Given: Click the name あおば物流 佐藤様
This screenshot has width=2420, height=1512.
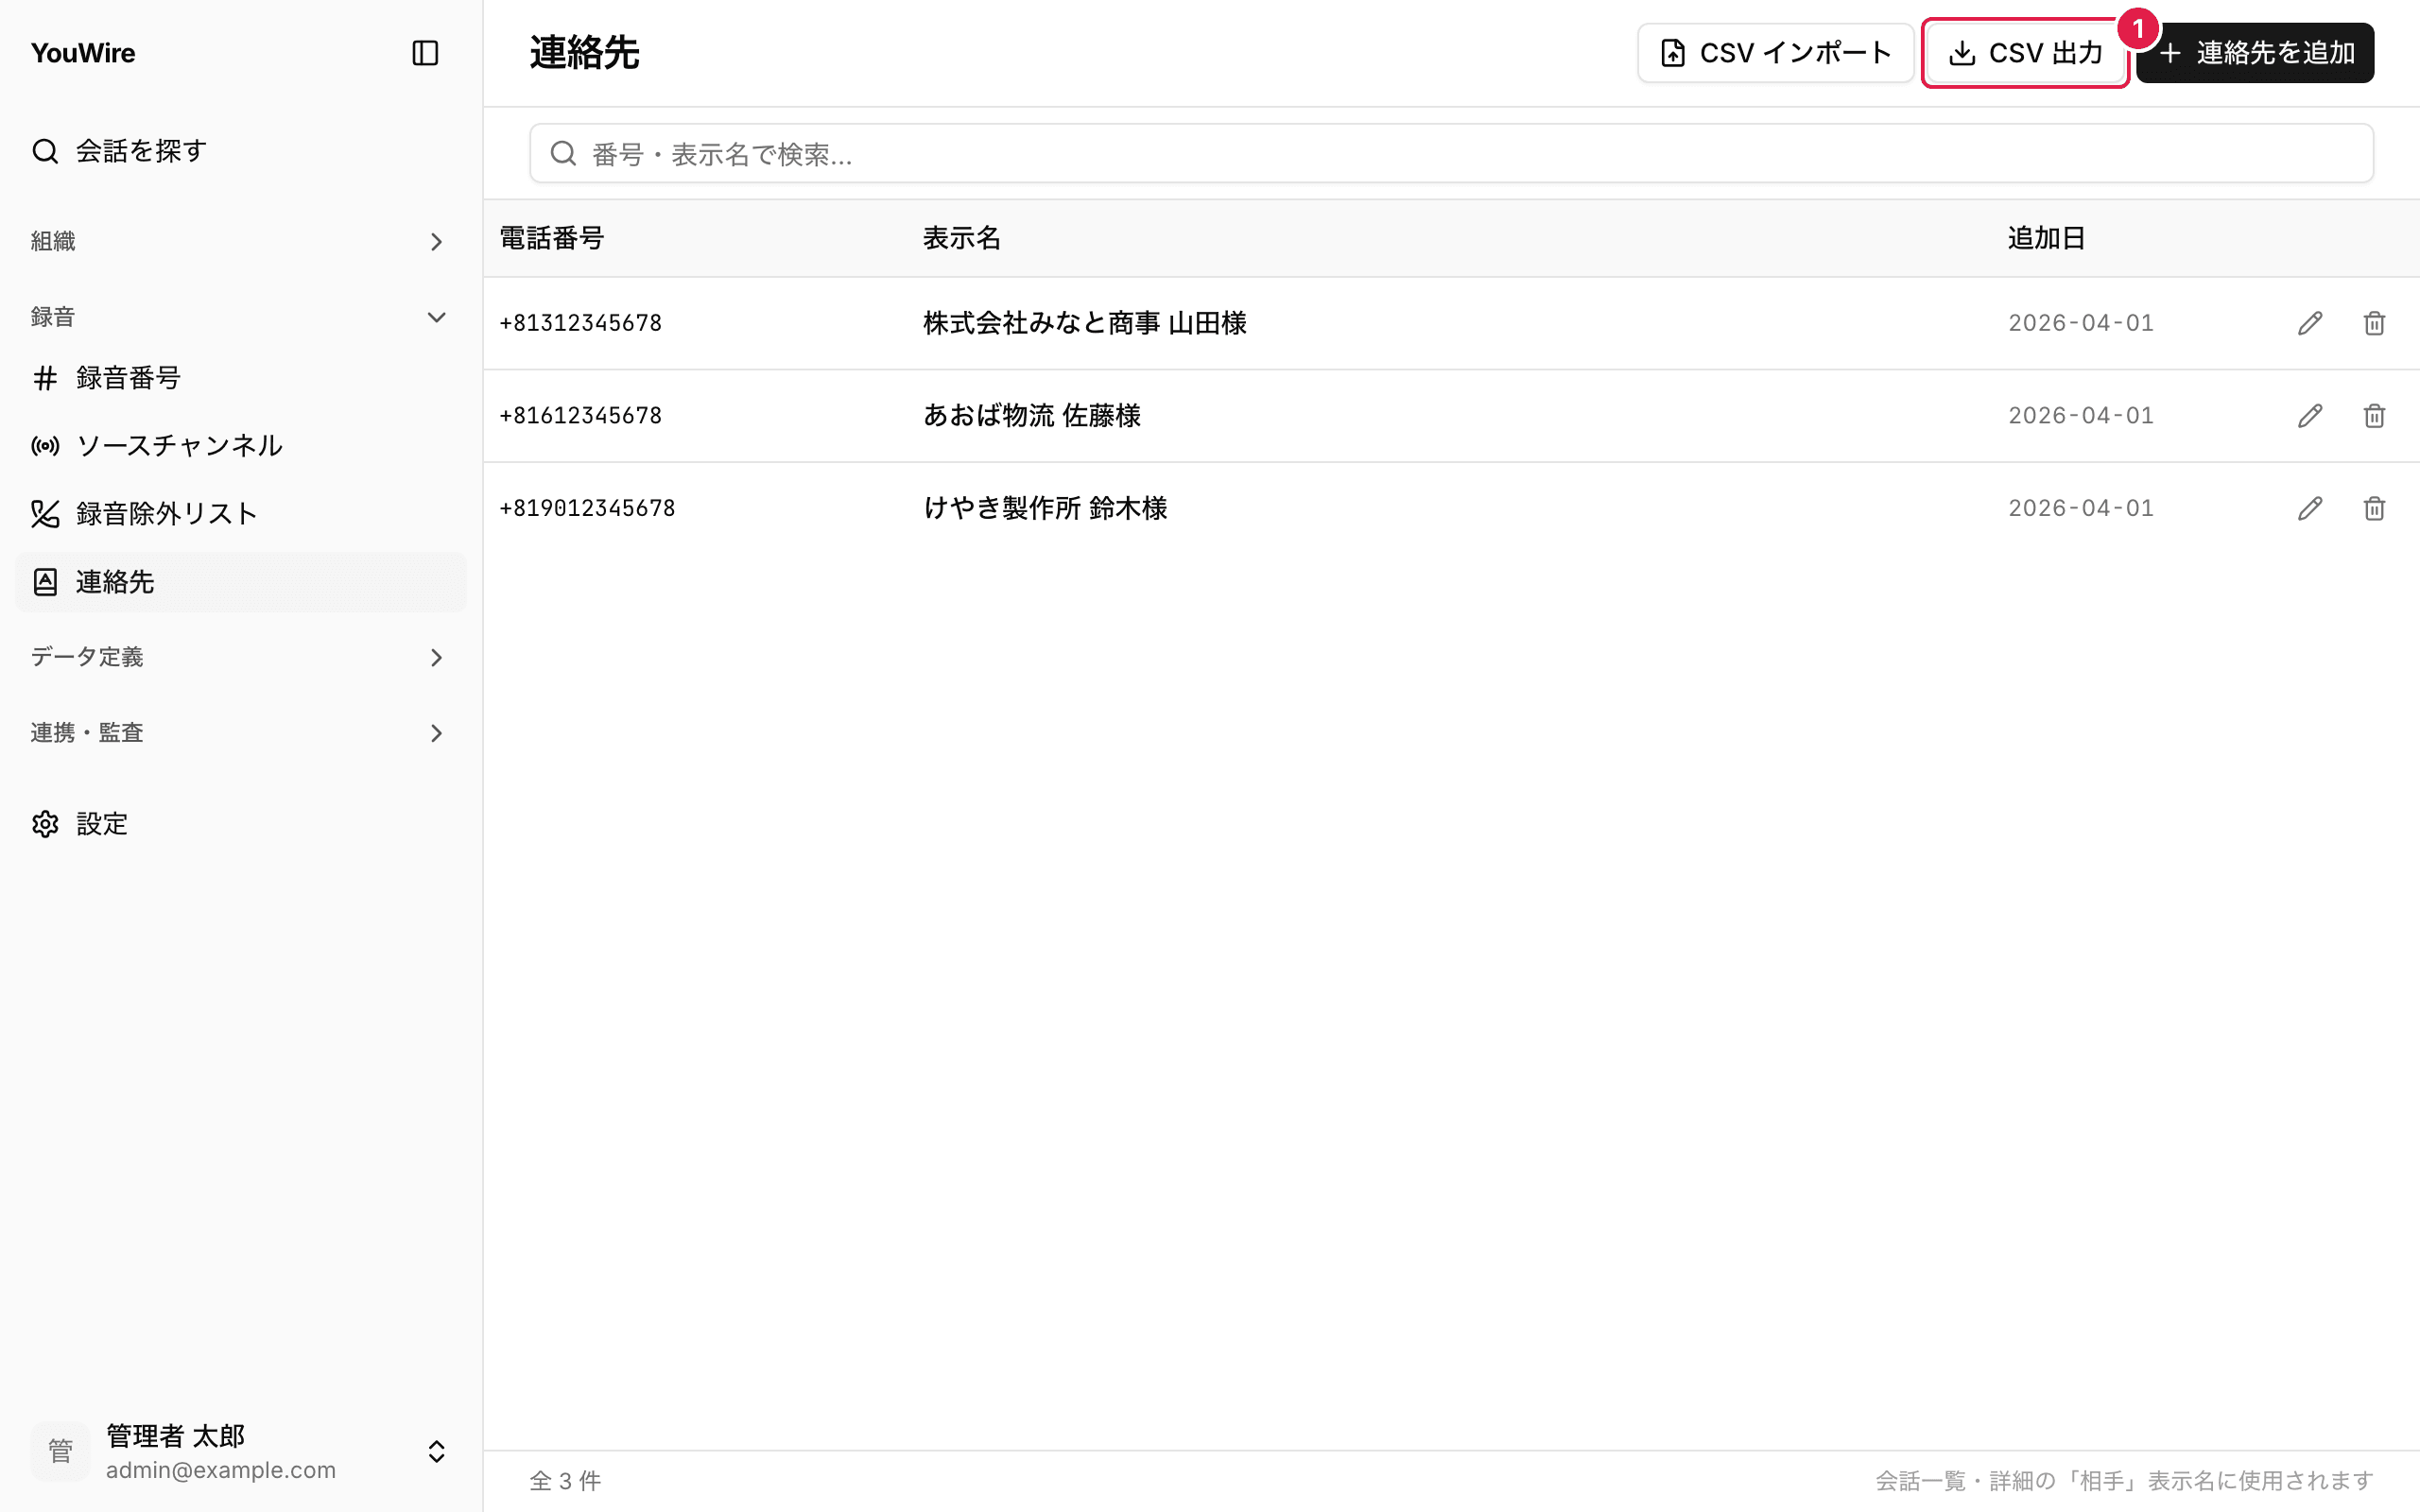Looking at the screenshot, I should click(x=1032, y=416).
